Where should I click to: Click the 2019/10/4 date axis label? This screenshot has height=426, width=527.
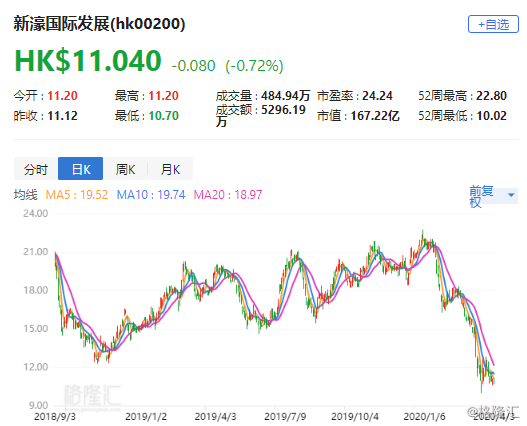click(355, 417)
